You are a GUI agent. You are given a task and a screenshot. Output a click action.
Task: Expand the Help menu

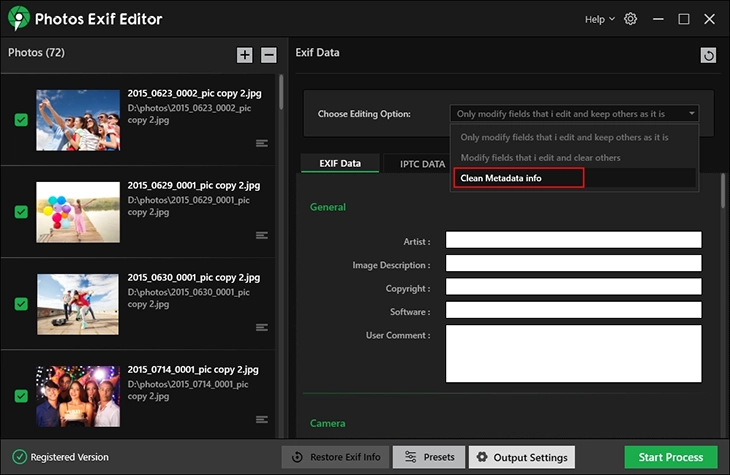[599, 19]
